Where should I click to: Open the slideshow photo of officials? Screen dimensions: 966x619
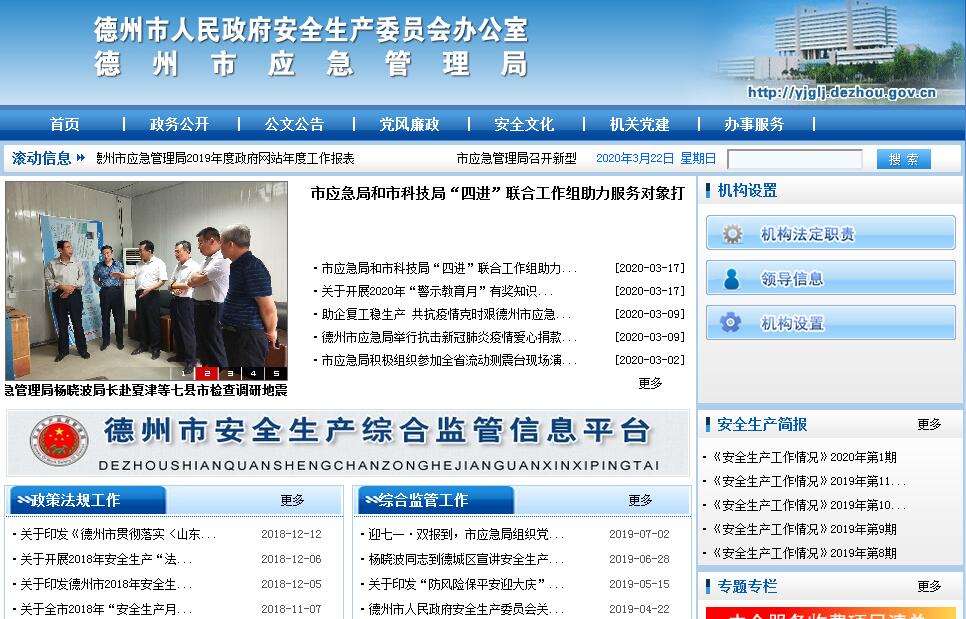click(x=146, y=280)
